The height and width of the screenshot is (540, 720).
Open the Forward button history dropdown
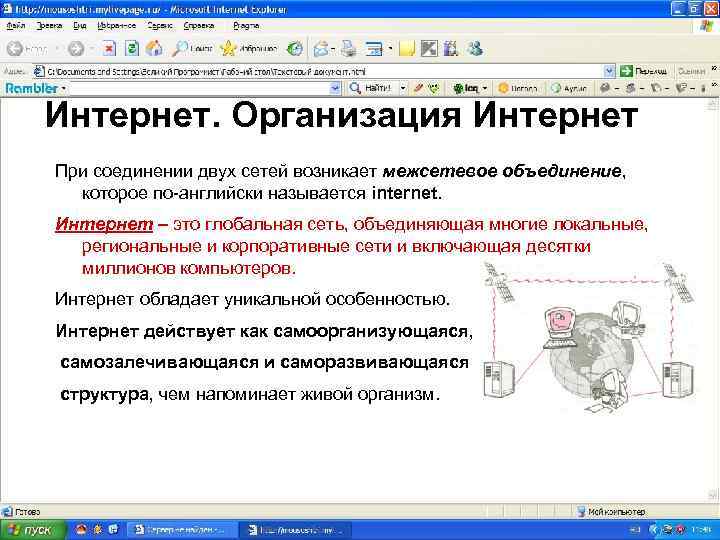pyautogui.click(x=92, y=48)
